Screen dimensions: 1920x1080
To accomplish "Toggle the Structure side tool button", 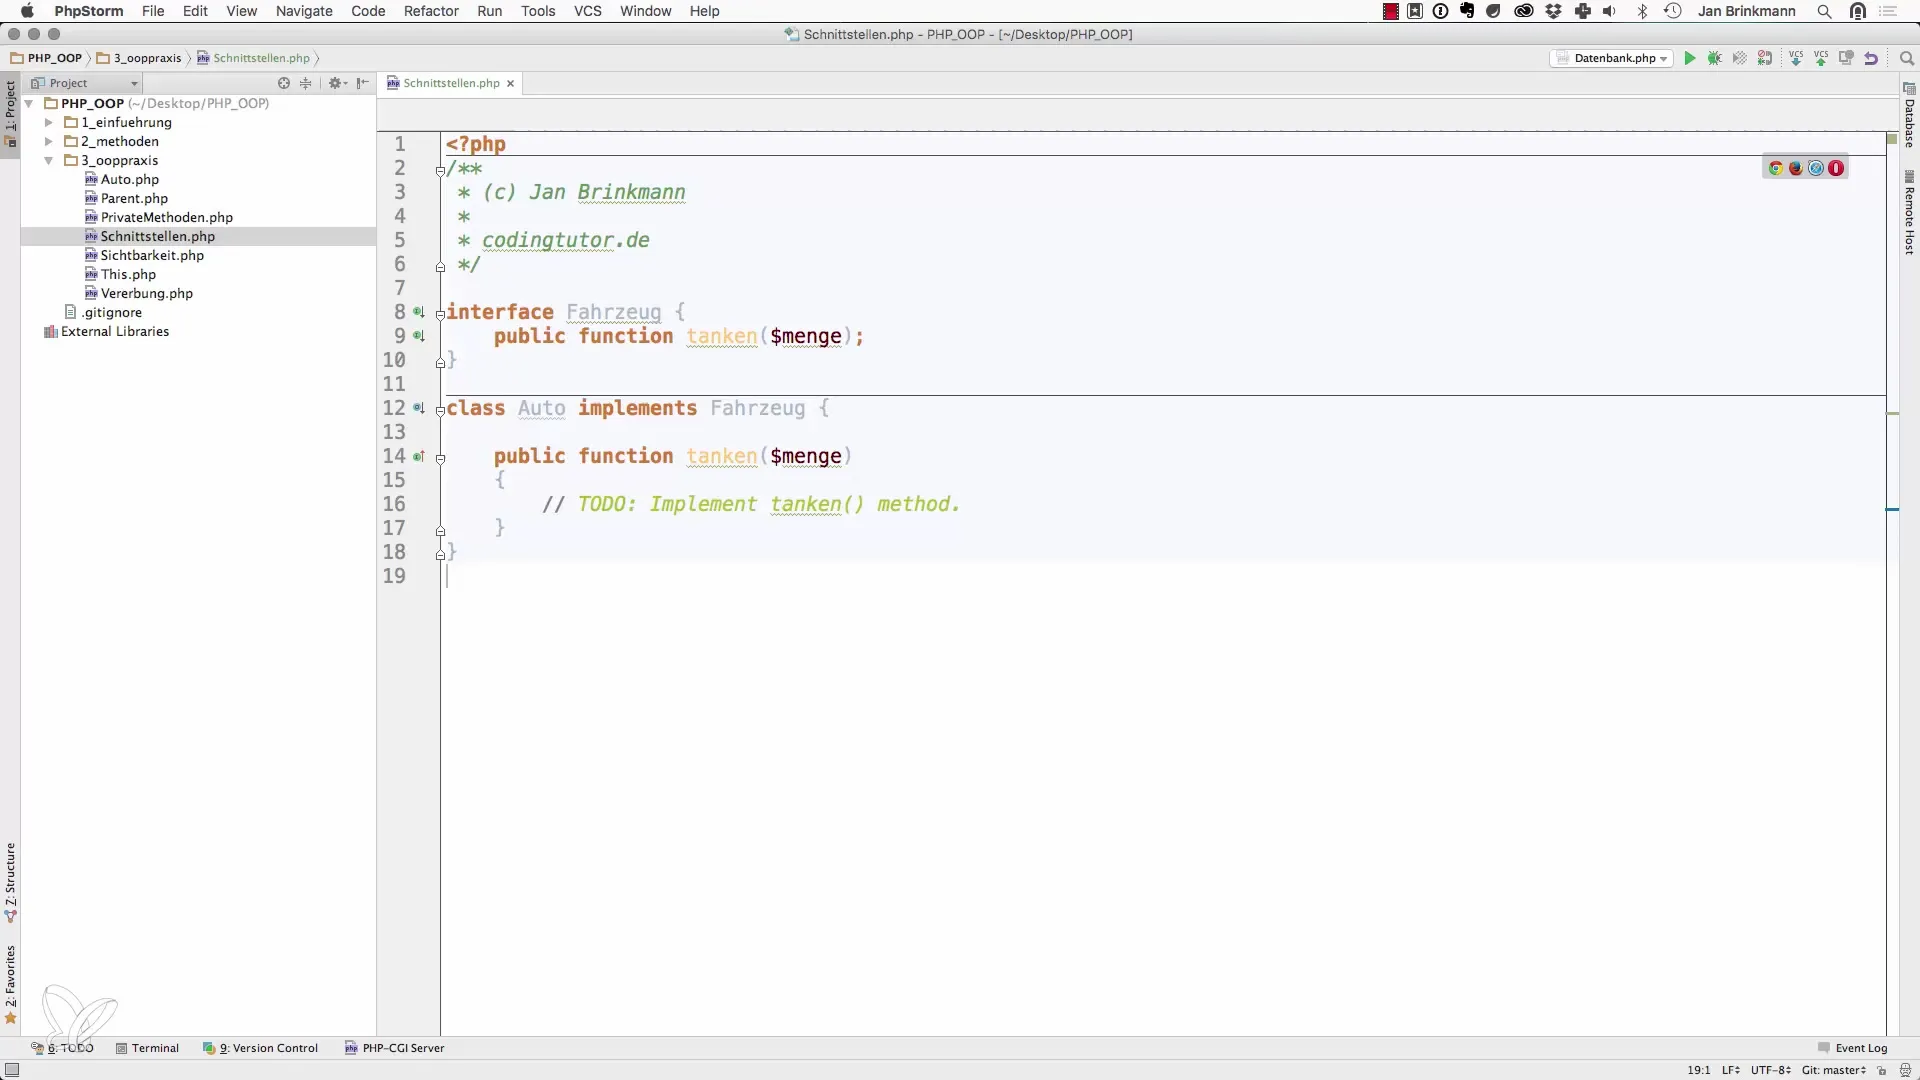I will tap(10, 882).
